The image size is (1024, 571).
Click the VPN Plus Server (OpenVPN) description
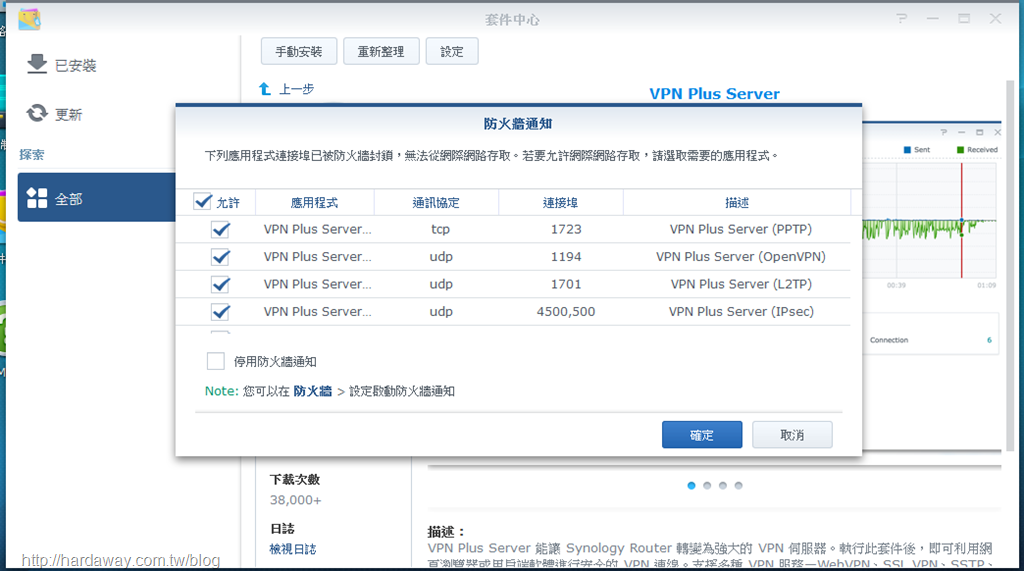pos(741,257)
